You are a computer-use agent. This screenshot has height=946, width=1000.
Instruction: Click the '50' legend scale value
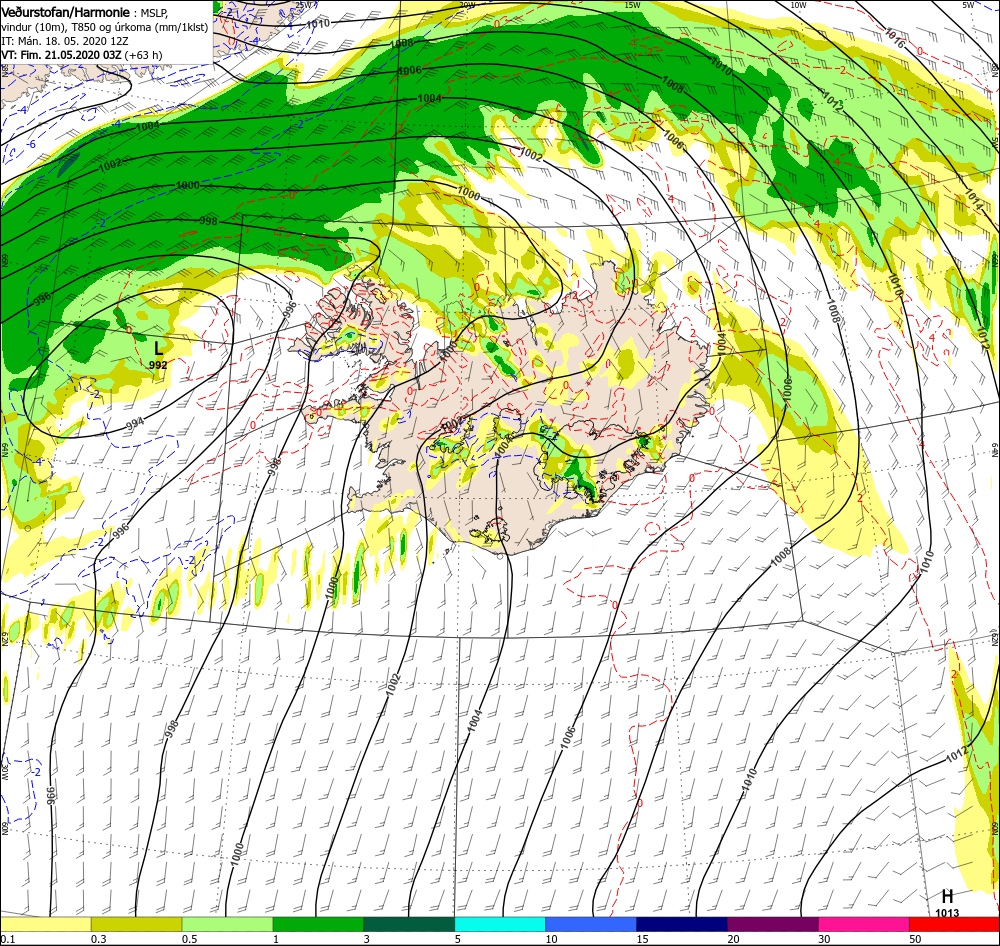pyautogui.click(x=915, y=939)
